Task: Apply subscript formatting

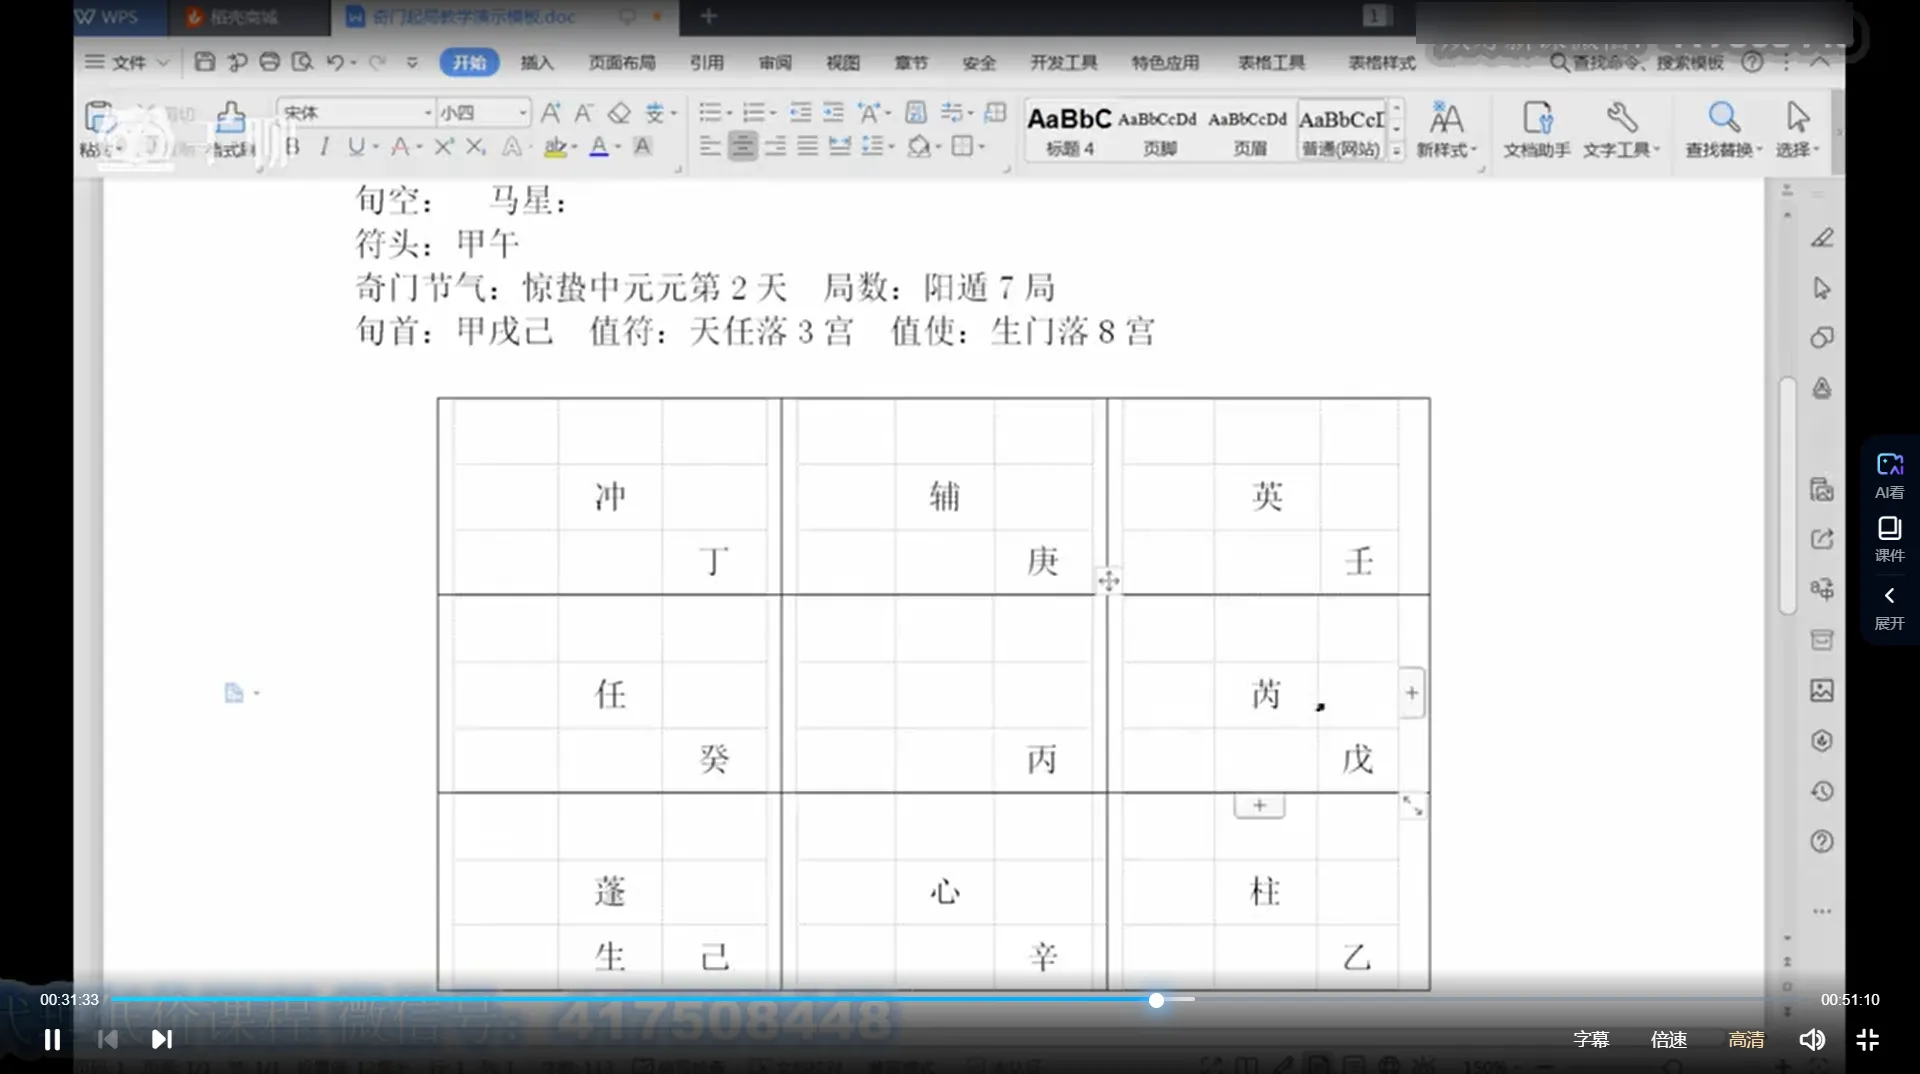Action: (x=476, y=147)
